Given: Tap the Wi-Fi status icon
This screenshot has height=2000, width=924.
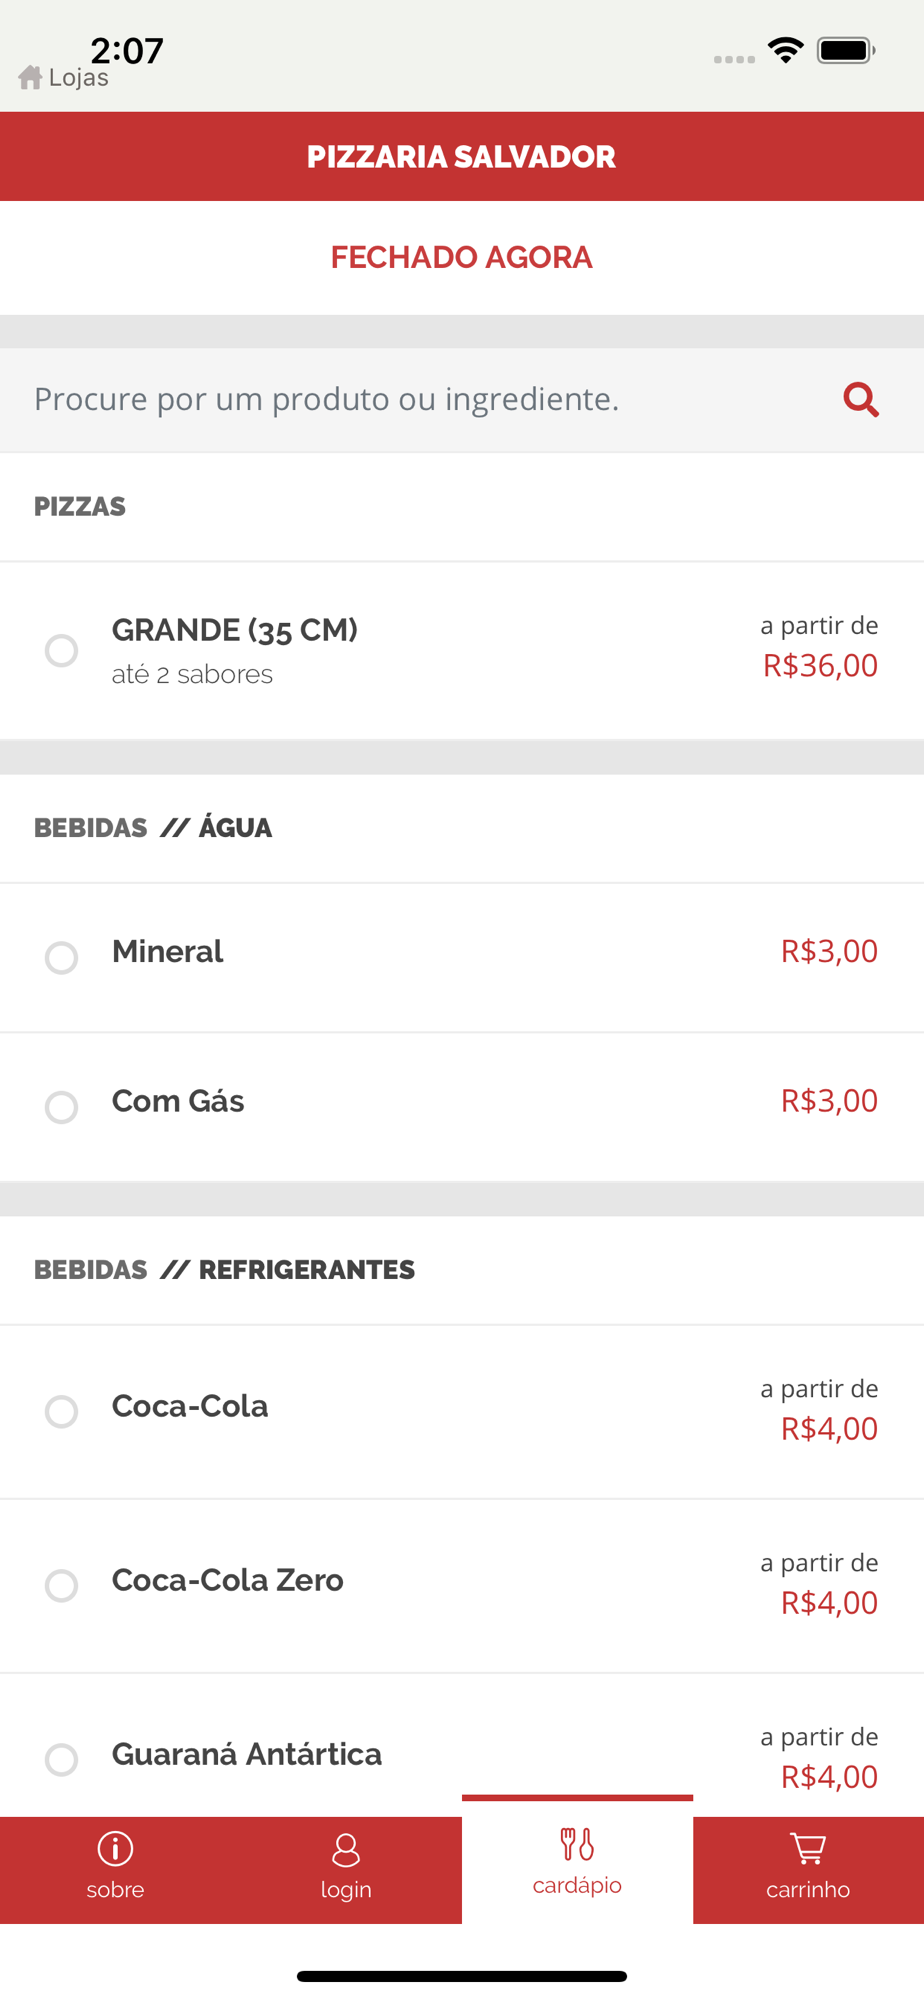Looking at the screenshot, I should pyautogui.click(x=786, y=50).
